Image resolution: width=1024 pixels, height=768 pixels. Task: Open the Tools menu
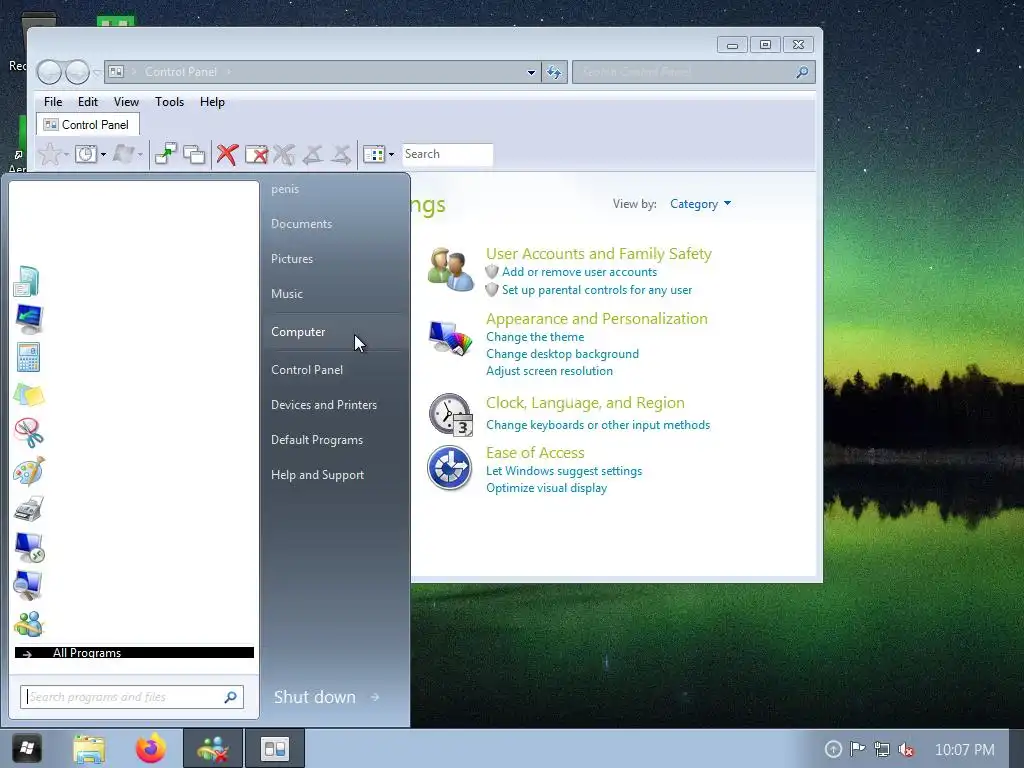click(169, 102)
